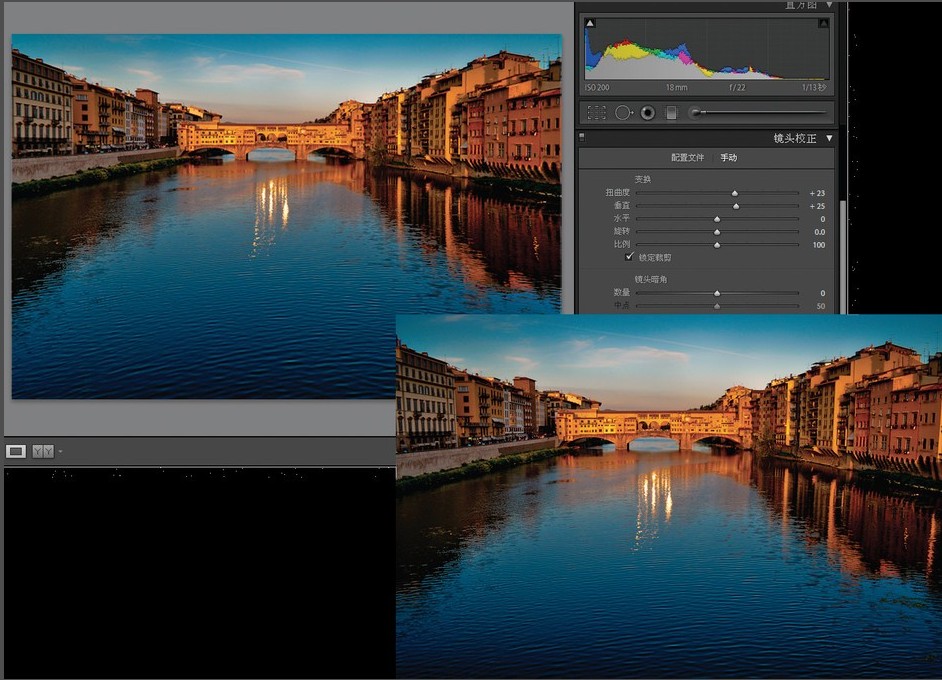Image resolution: width=942 pixels, height=680 pixels.
Task: Click the ISO 200 readout
Action: (x=597, y=88)
